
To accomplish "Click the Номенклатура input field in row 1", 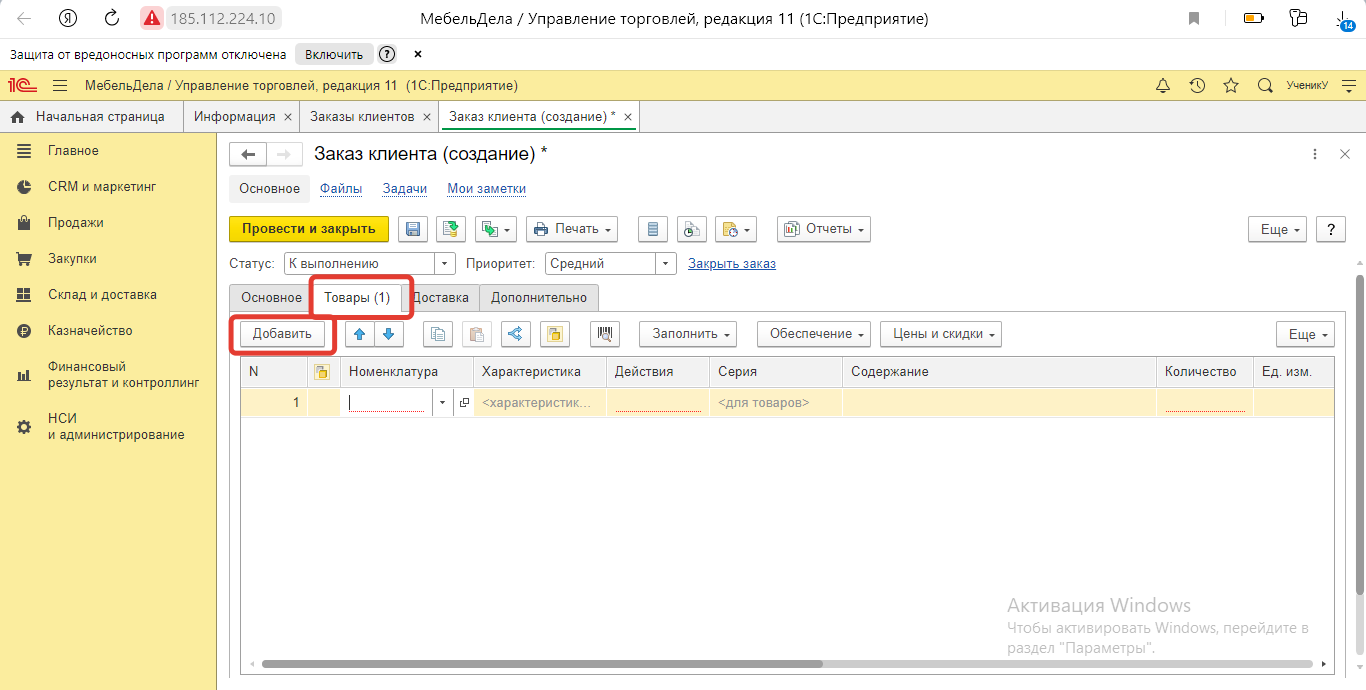I will click(386, 403).
